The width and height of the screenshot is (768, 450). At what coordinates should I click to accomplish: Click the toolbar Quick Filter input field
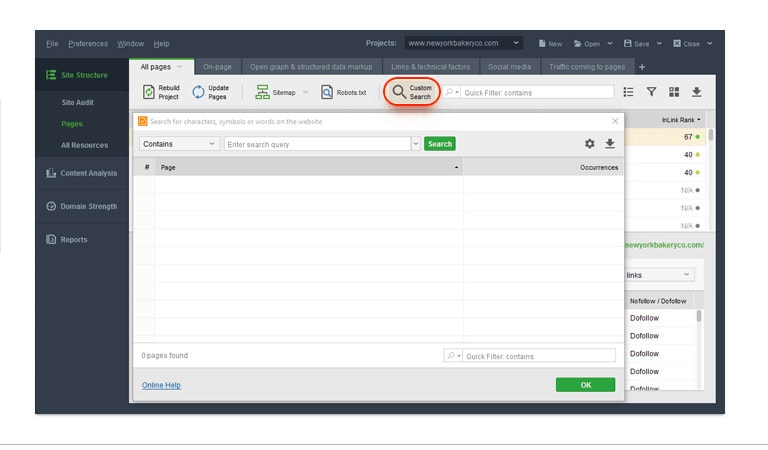[x=537, y=92]
